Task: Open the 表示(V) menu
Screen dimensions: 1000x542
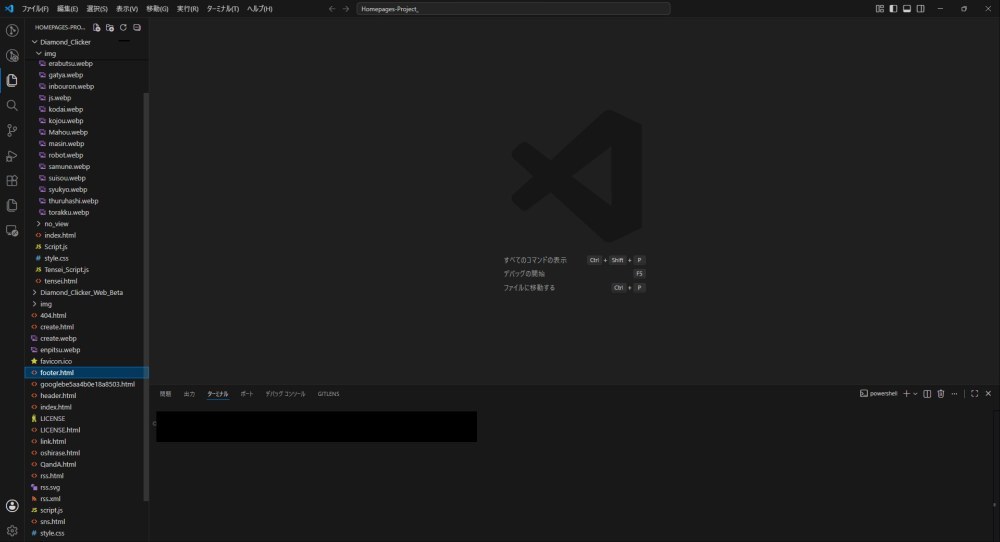Action: [x=127, y=9]
